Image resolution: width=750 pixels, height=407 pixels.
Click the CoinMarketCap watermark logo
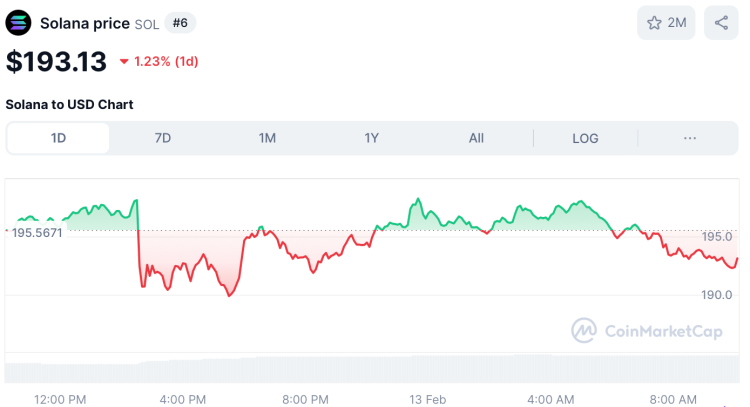point(647,329)
